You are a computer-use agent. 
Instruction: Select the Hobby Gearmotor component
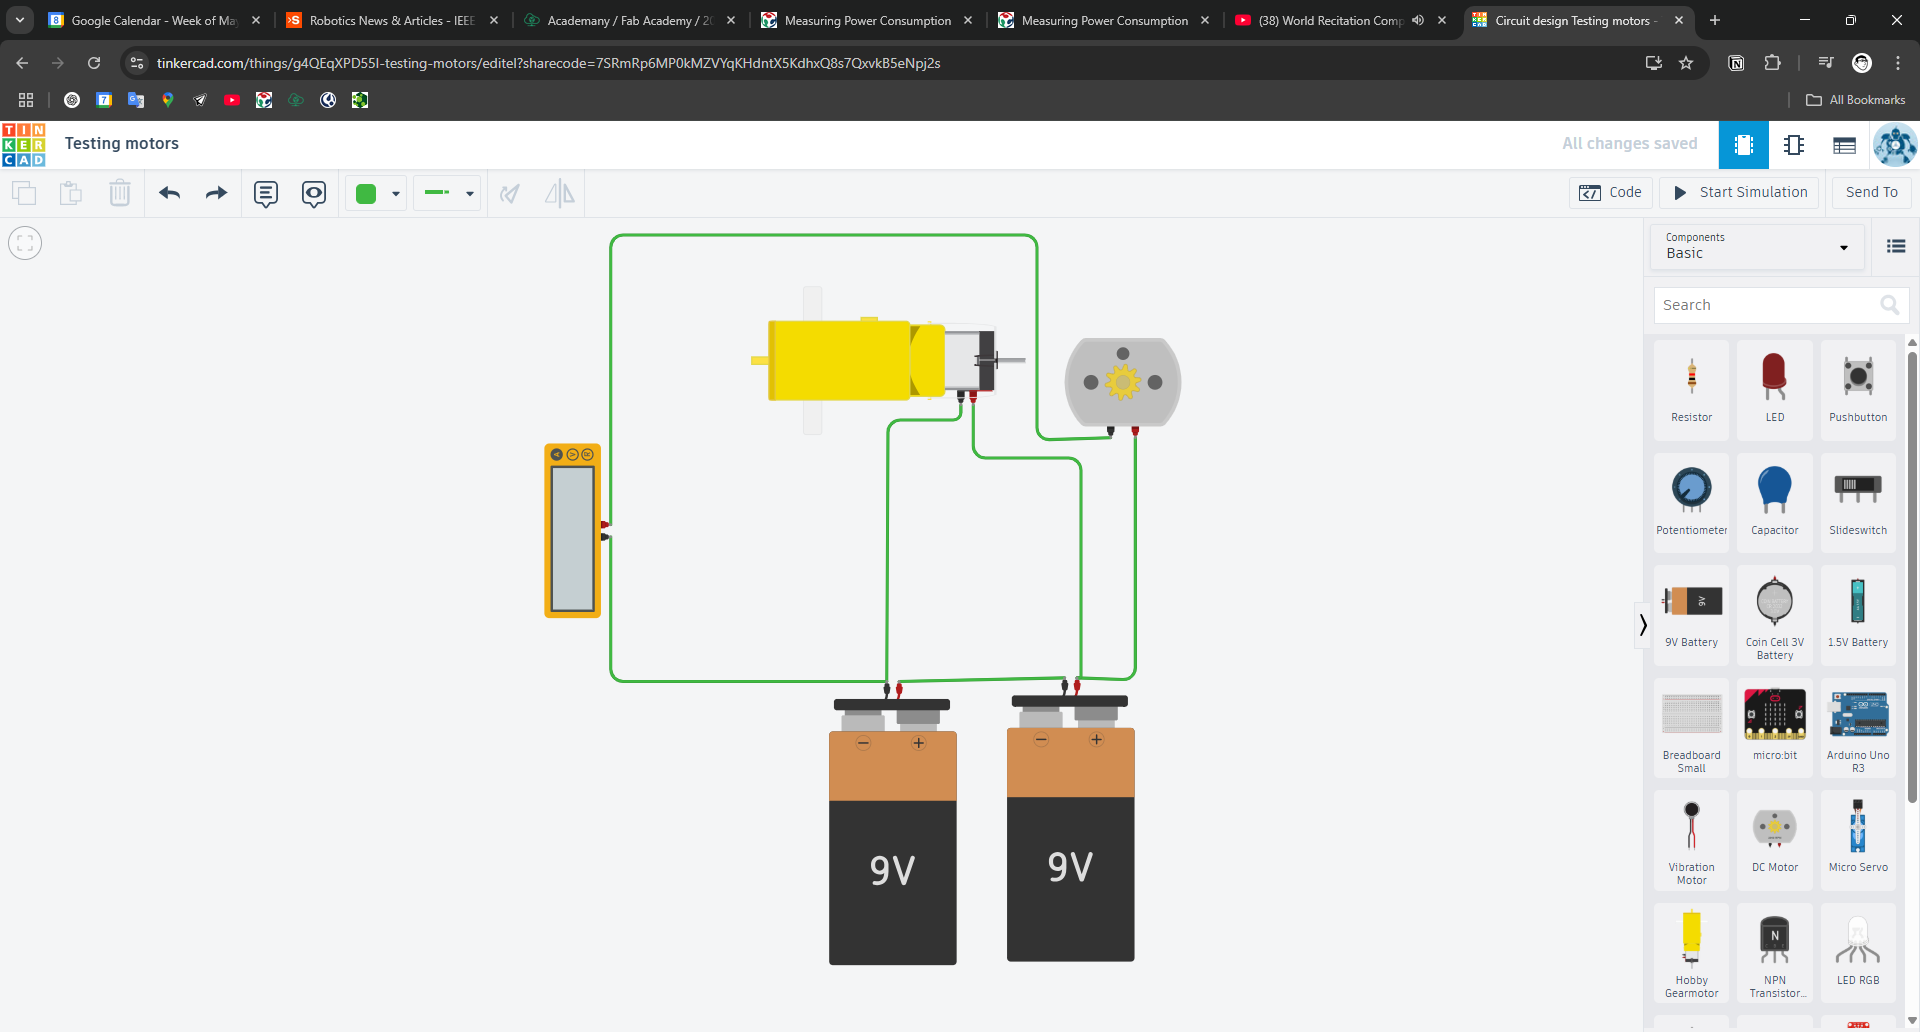coord(1692,953)
